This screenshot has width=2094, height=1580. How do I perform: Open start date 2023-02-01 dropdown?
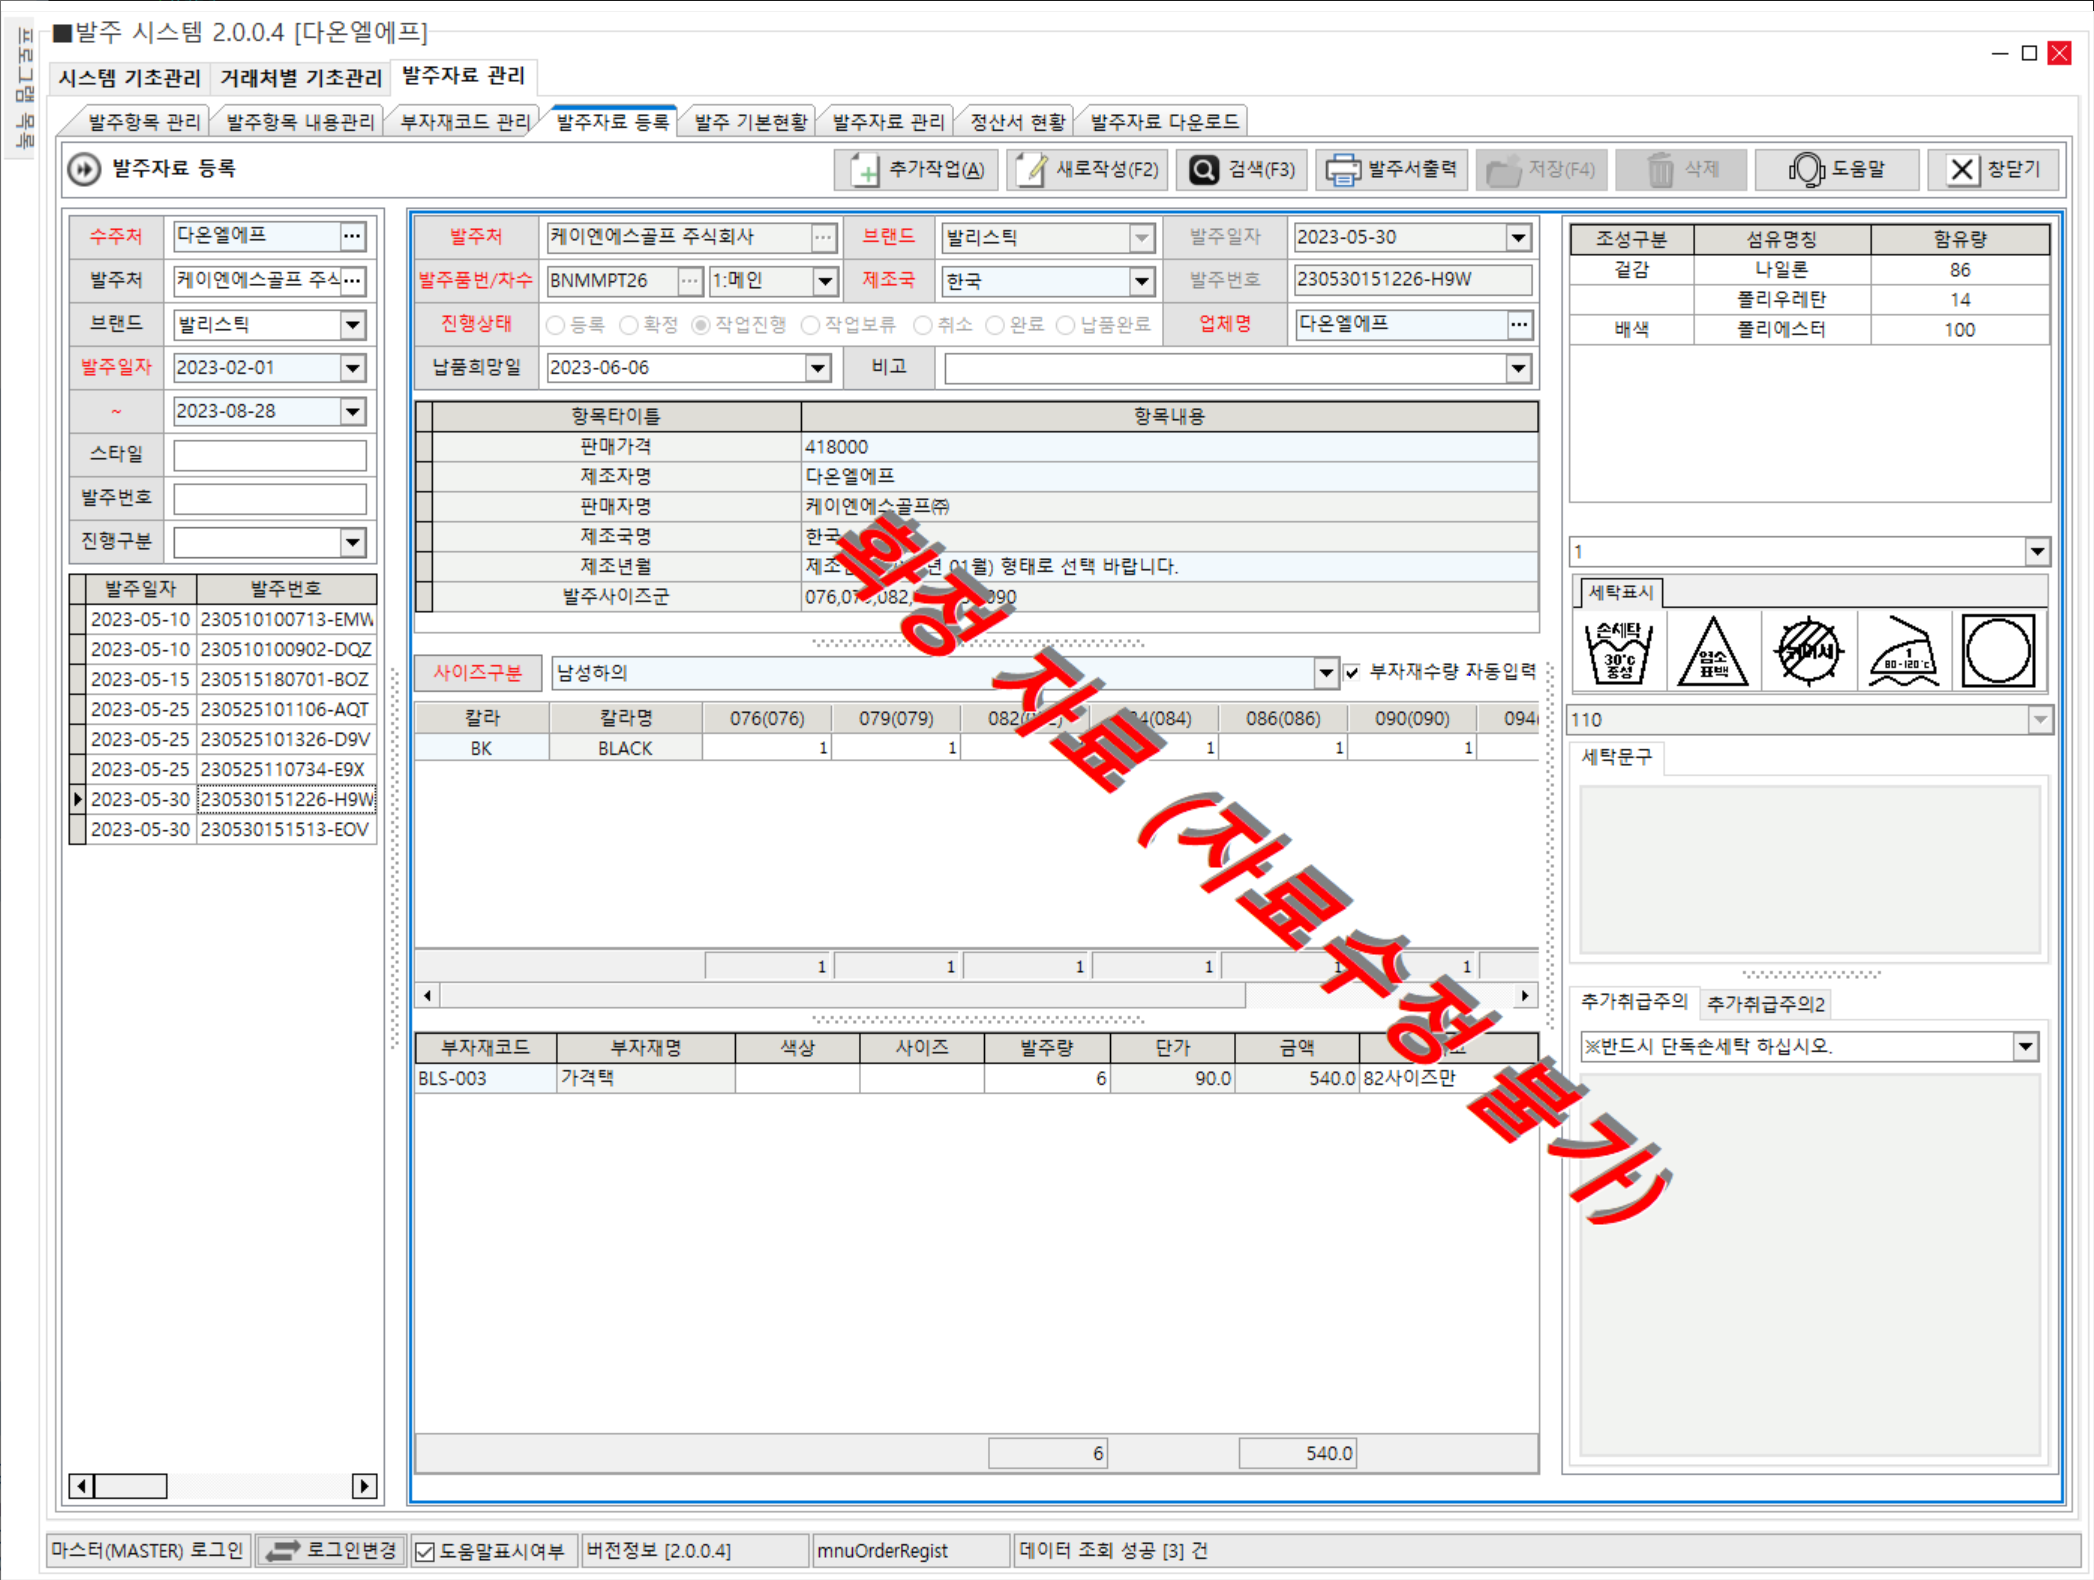pyautogui.click(x=352, y=368)
